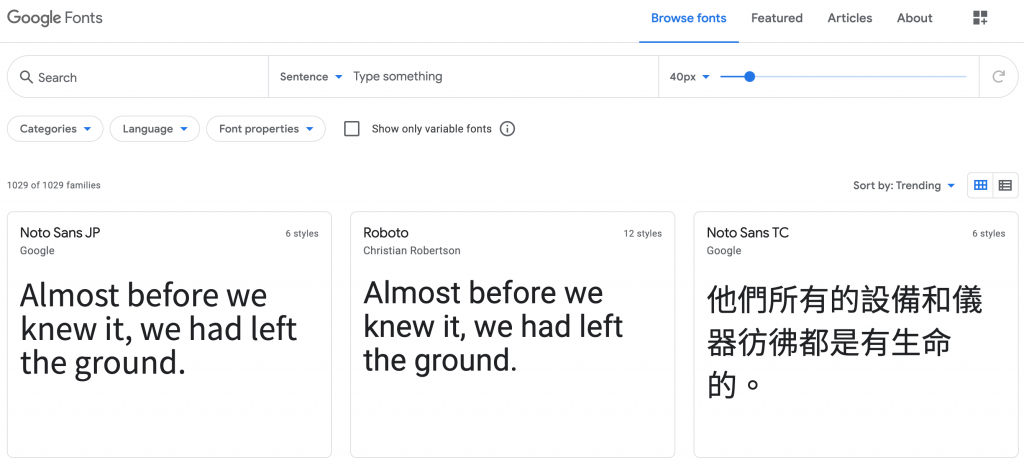Click Google designer under Noto Sans TC

[724, 251]
